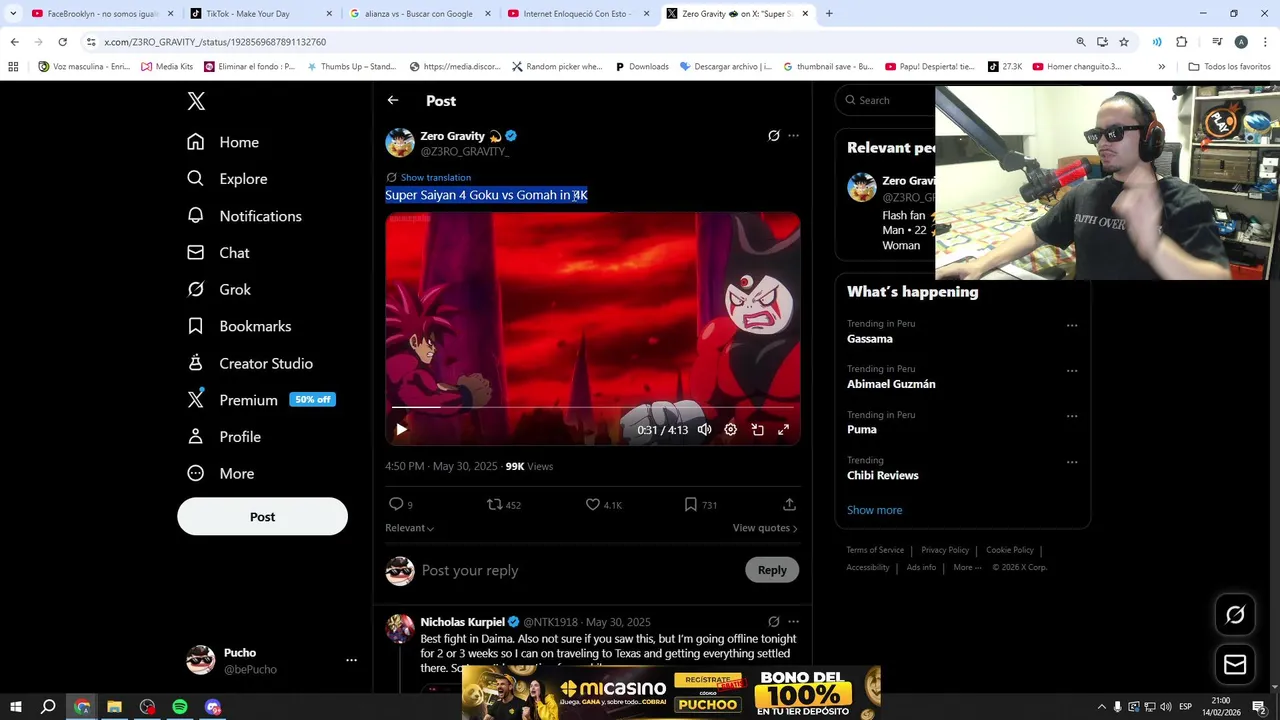Click the Grok icon on Nicholas Kurpiel's reply
The image size is (1280, 720).
coord(773,622)
